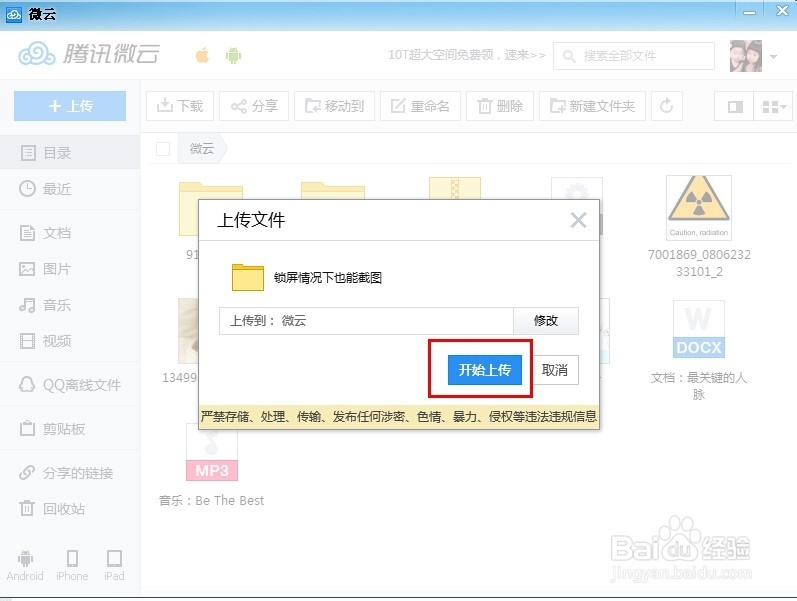Close the 上传文件 dialog

578,220
